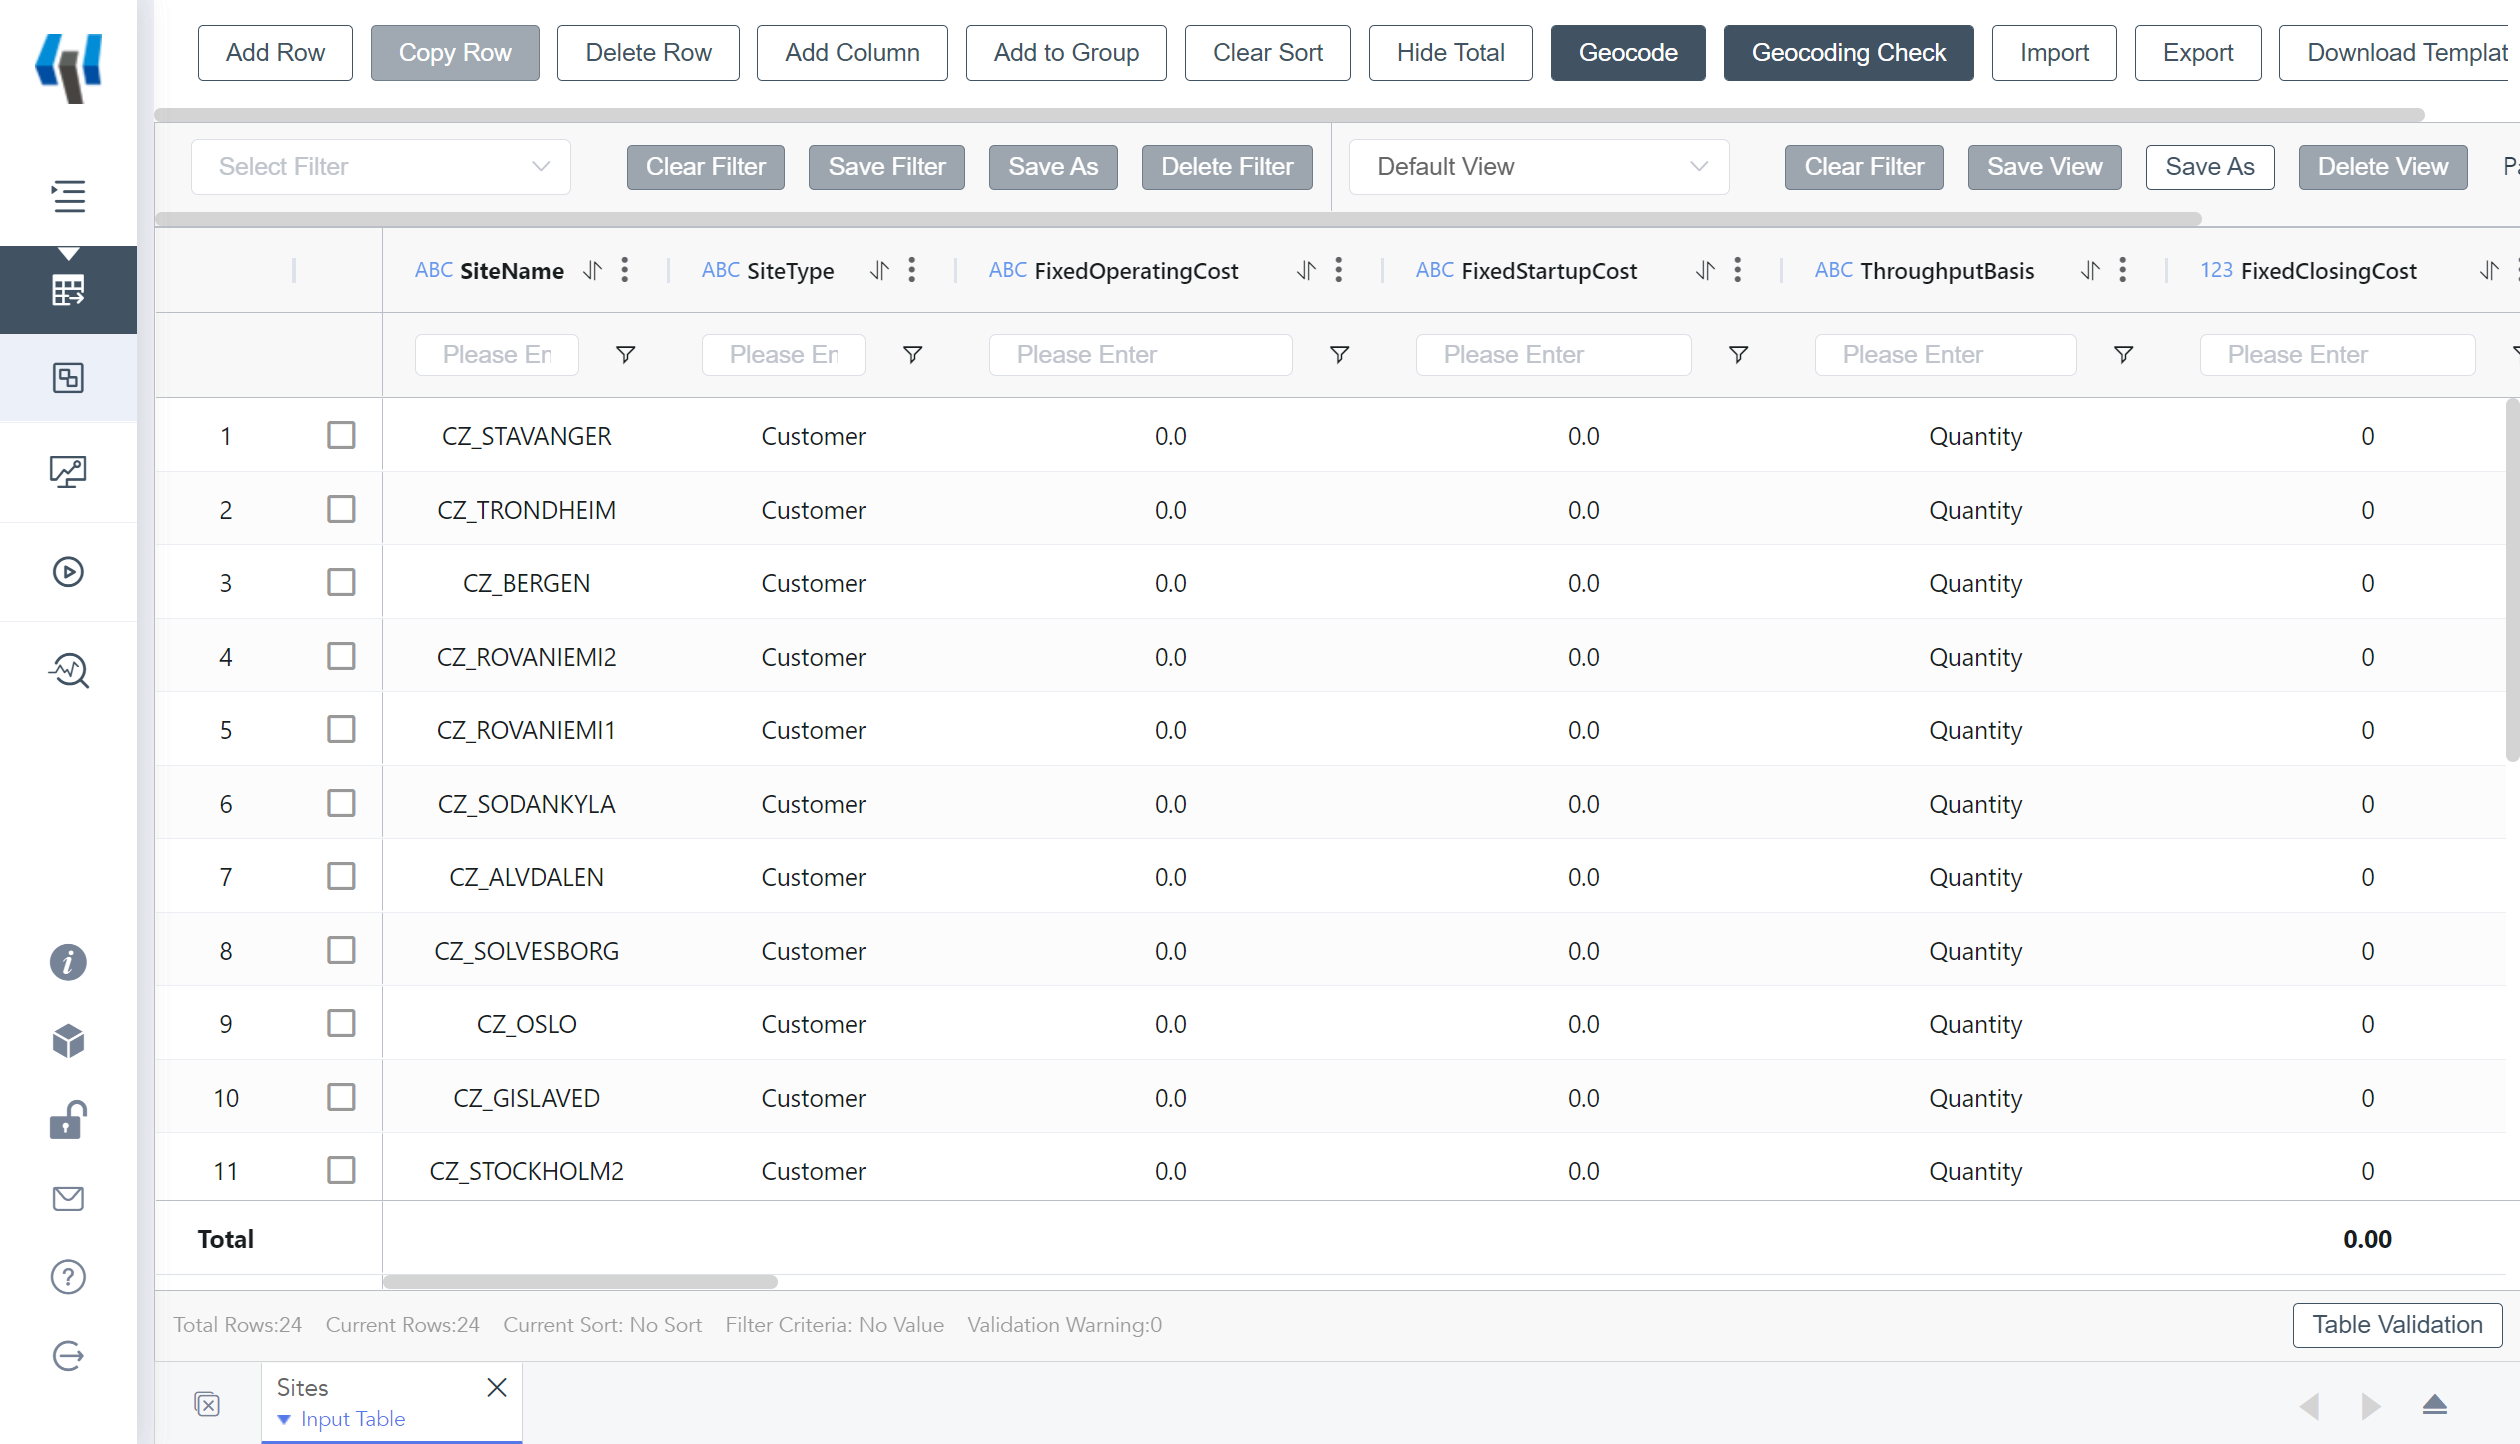Image resolution: width=2520 pixels, height=1444 pixels.
Task: Sort by the FixedStartupCost column
Action: [1705, 270]
